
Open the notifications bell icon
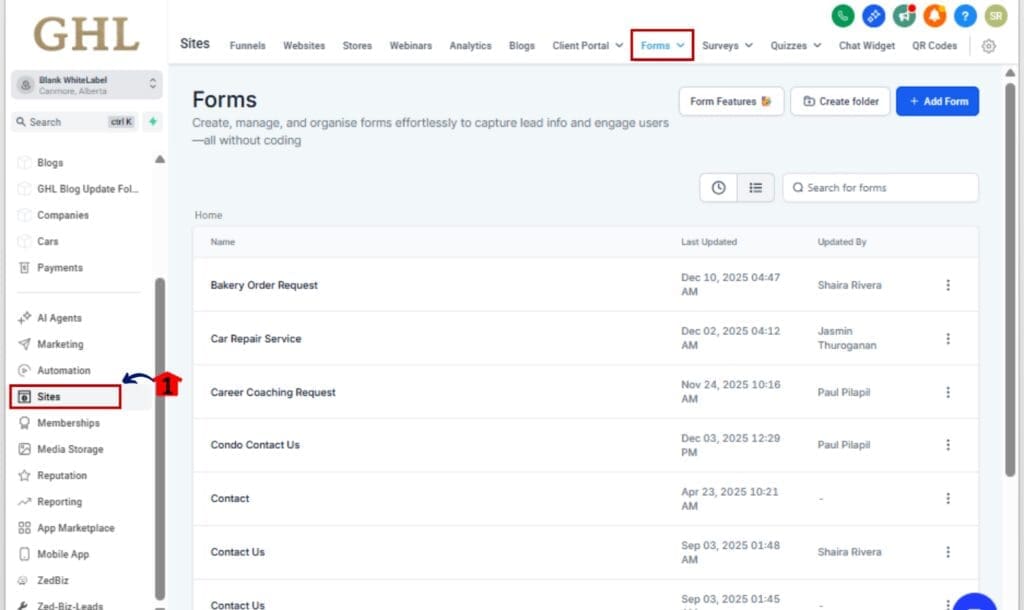tap(934, 16)
